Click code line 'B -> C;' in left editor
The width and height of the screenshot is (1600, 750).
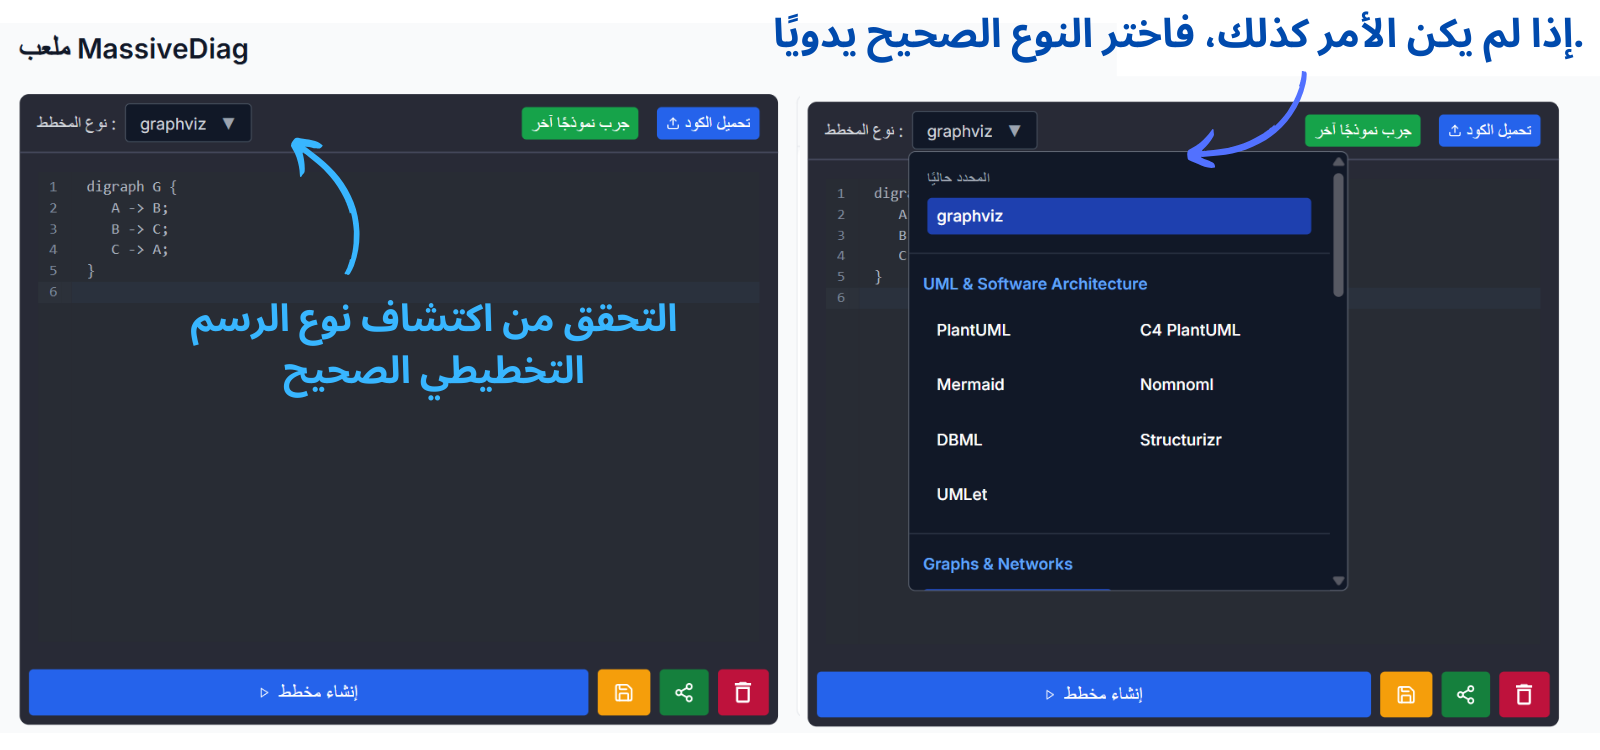[x=140, y=229]
